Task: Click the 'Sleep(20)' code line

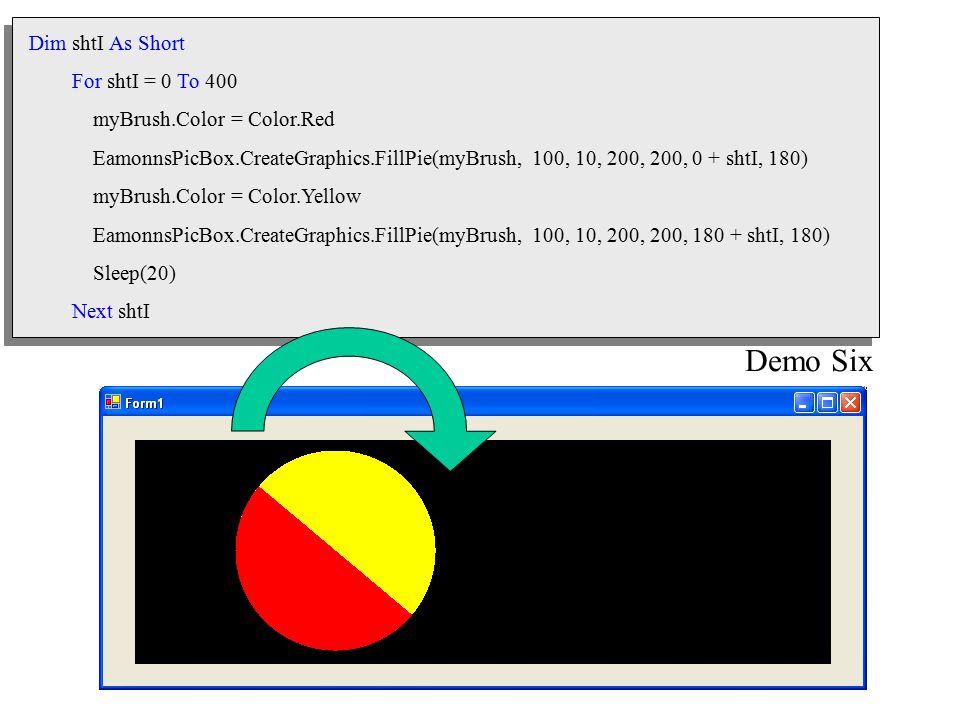Action: point(135,273)
